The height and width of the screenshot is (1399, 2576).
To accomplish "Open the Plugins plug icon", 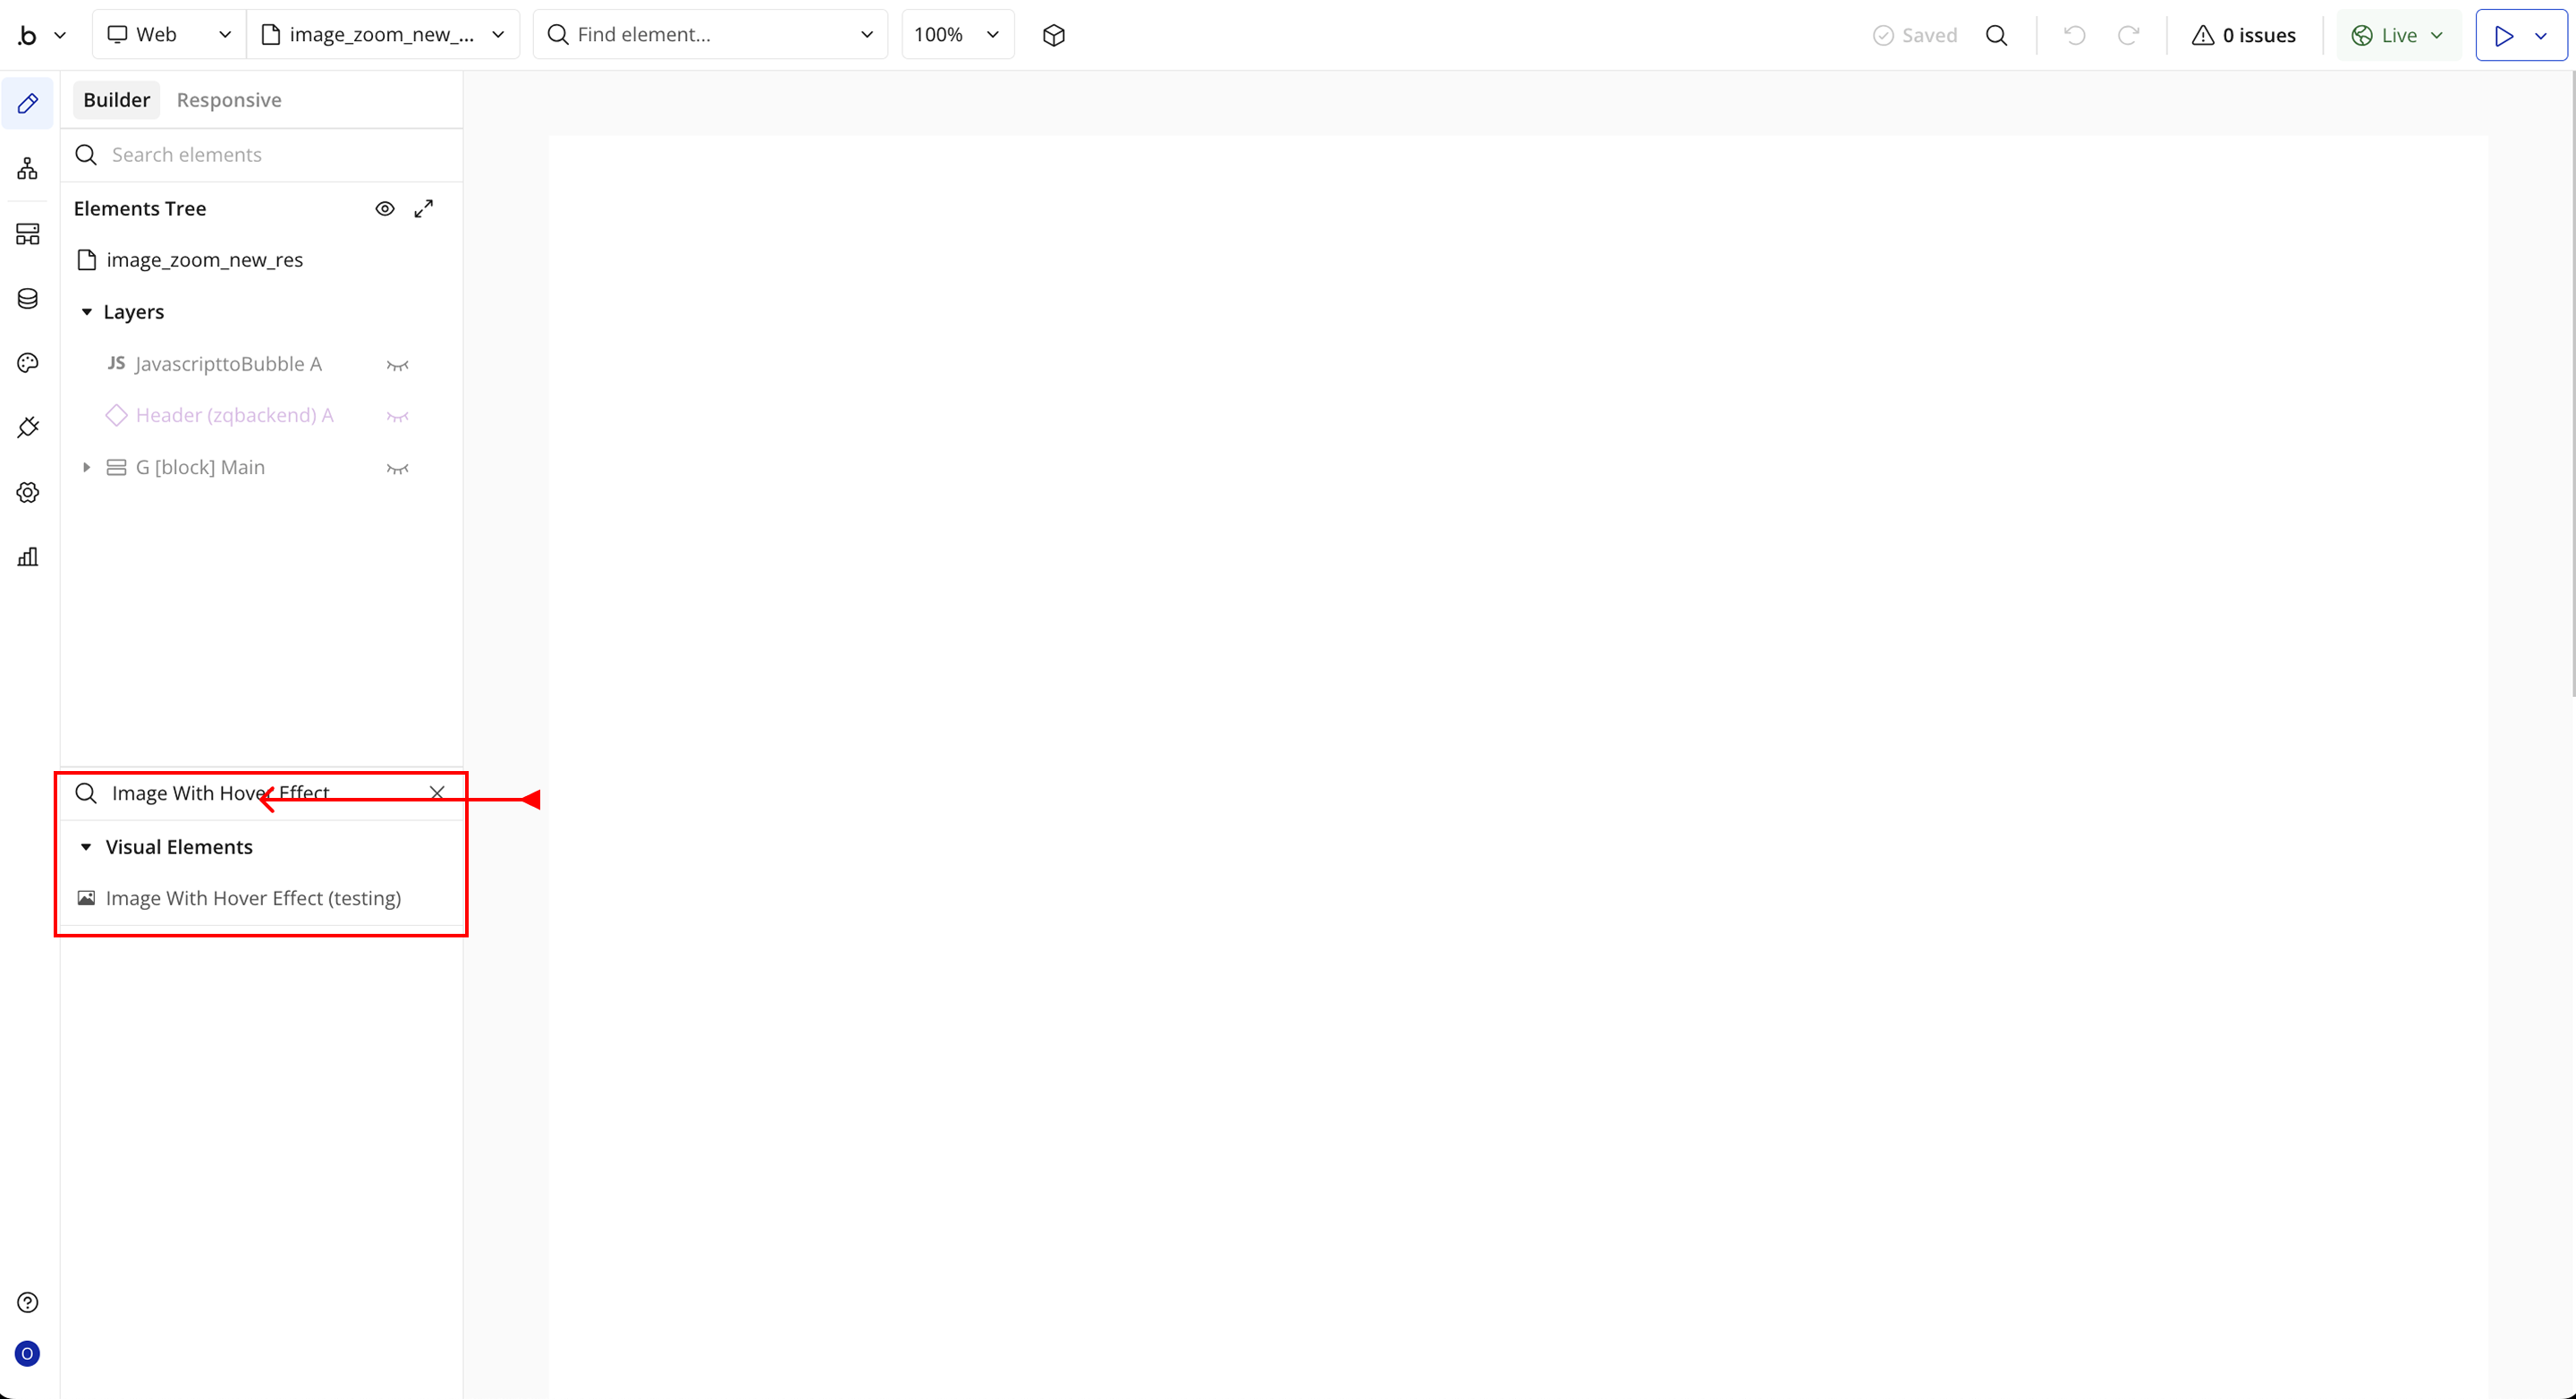I will point(27,427).
